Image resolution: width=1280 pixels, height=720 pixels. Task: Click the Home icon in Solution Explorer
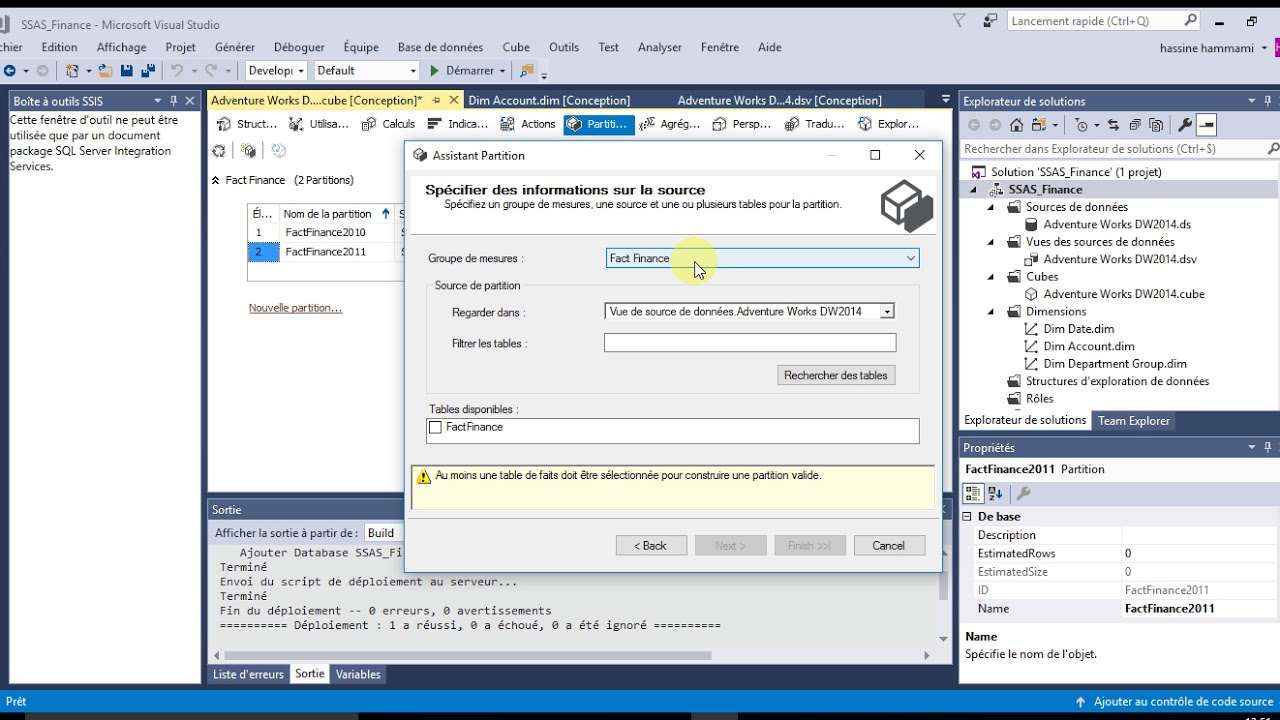(x=1017, y=125)
